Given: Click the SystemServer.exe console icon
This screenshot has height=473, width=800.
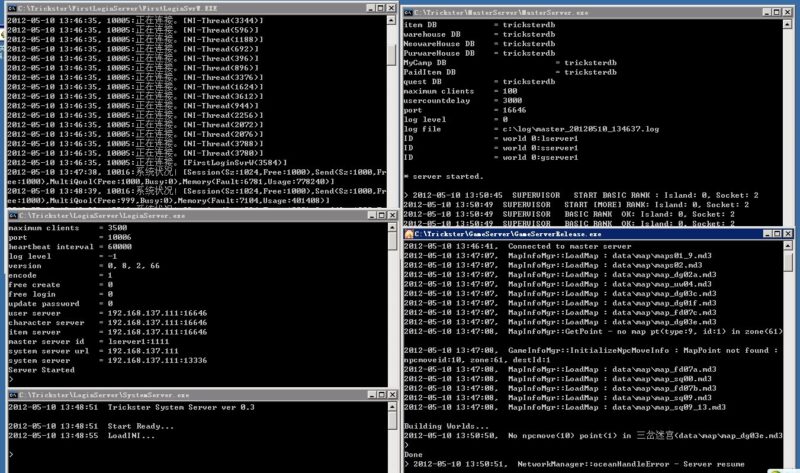Looking at the screenshot, I should click(x=11, y=396).
